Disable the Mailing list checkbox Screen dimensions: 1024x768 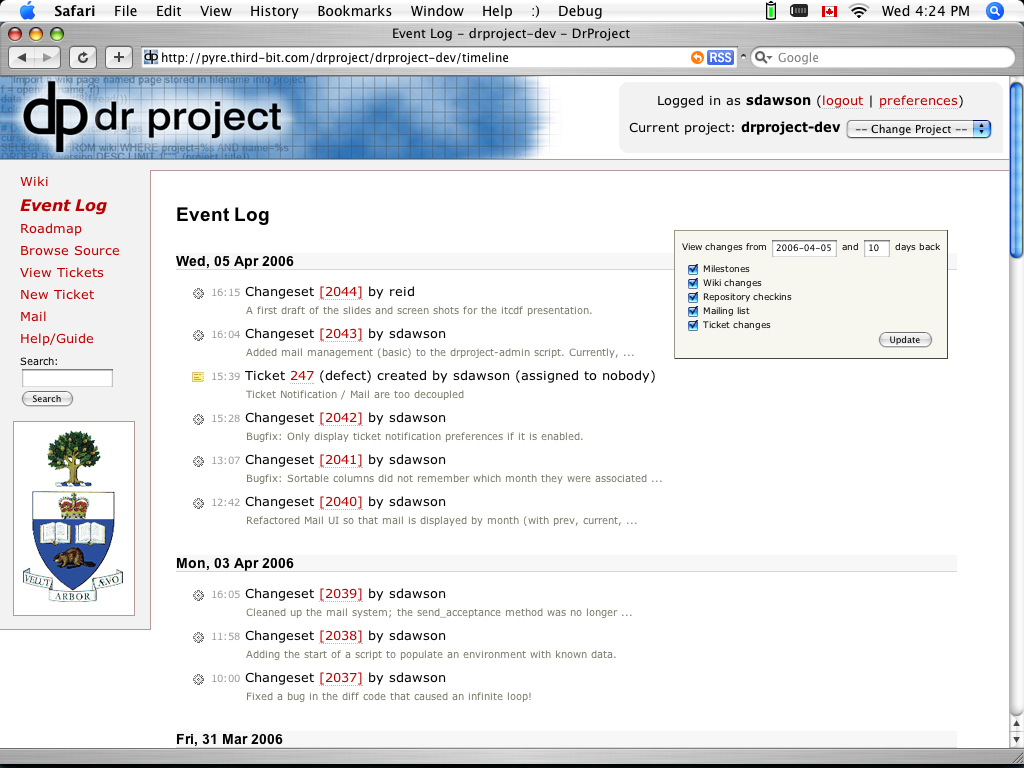693,311
